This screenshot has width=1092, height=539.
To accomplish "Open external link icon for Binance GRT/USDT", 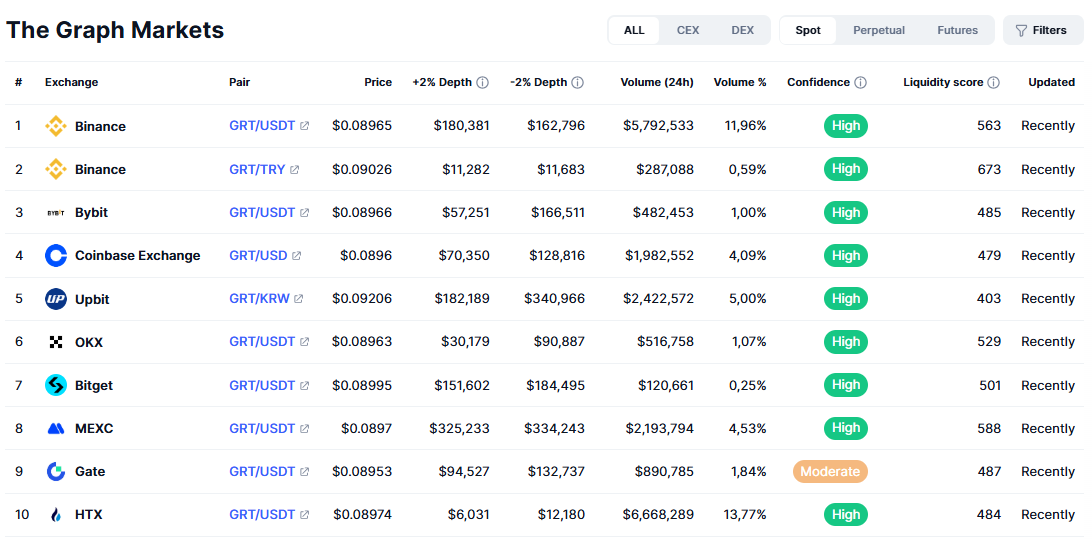I will click(304, 126).
